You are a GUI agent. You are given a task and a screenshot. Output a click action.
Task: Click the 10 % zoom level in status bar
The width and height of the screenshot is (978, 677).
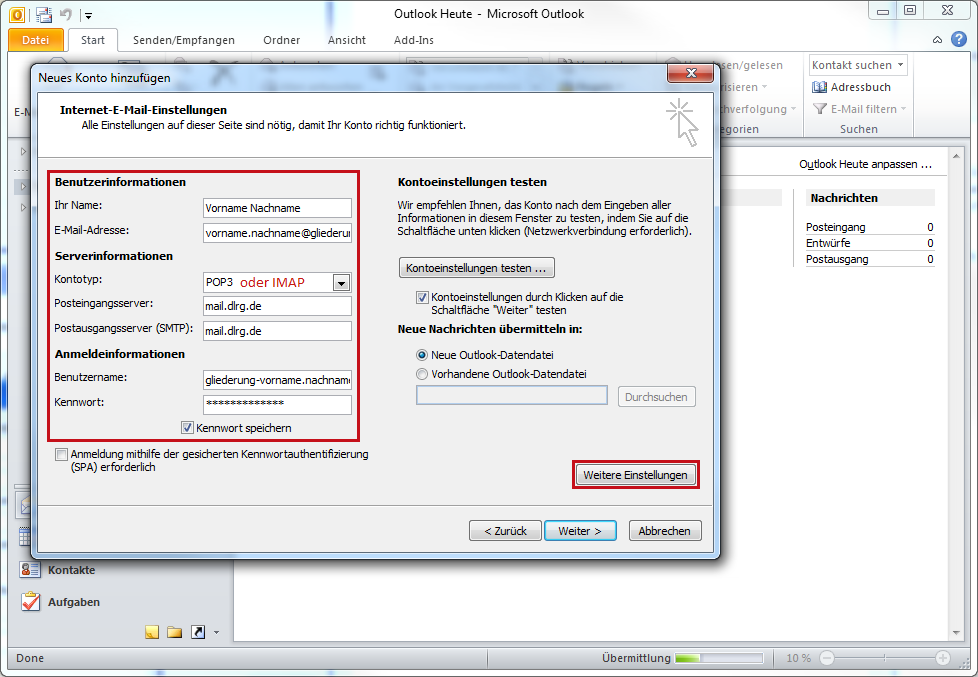click(x=798, y=658)
